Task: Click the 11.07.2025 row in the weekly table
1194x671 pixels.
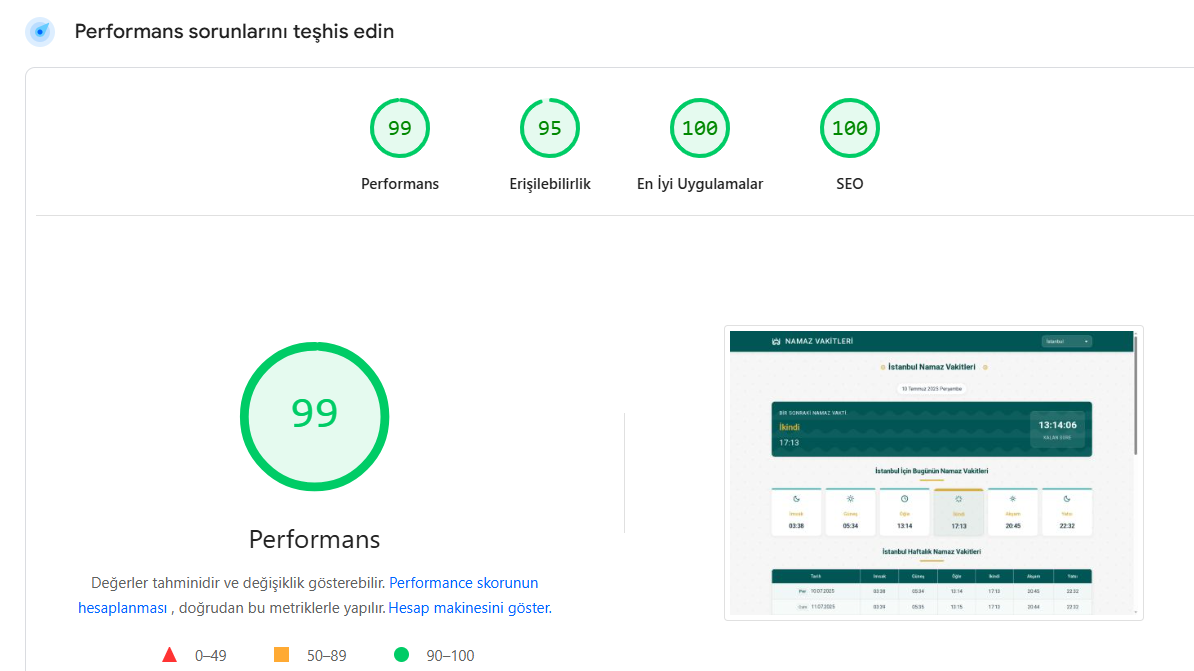Action: (931, 607)
